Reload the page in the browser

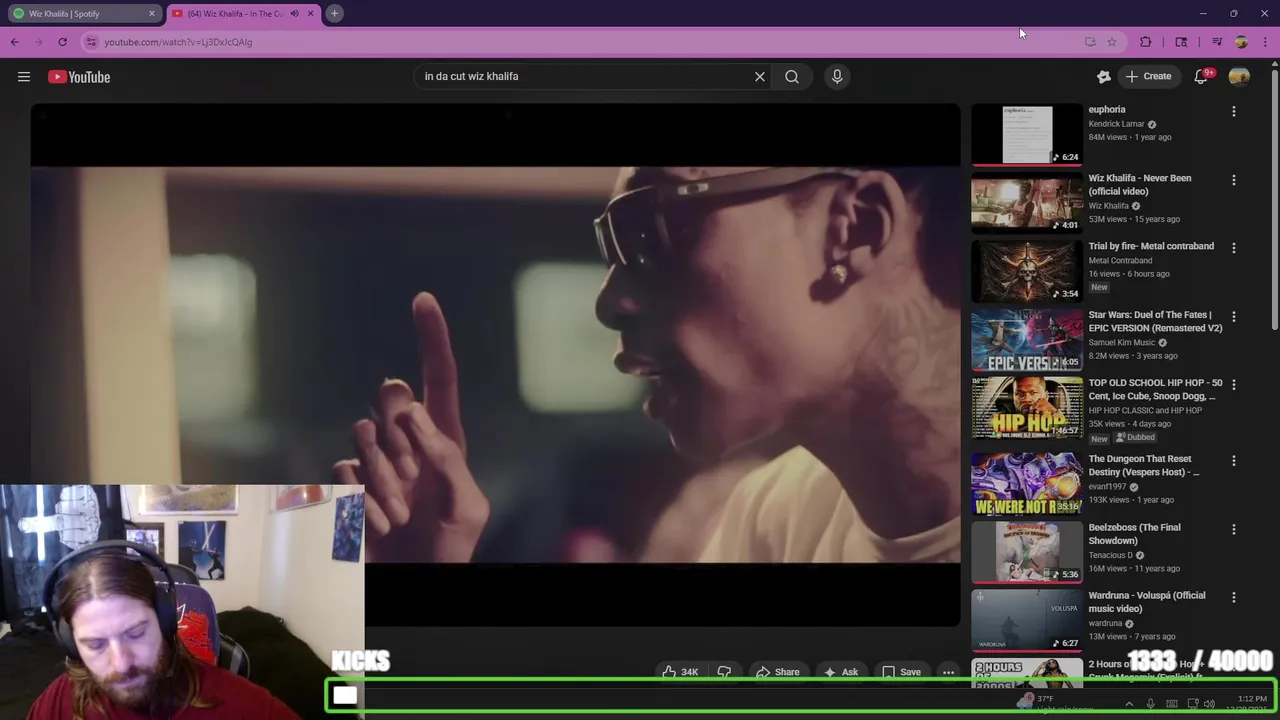pos(63,42)
